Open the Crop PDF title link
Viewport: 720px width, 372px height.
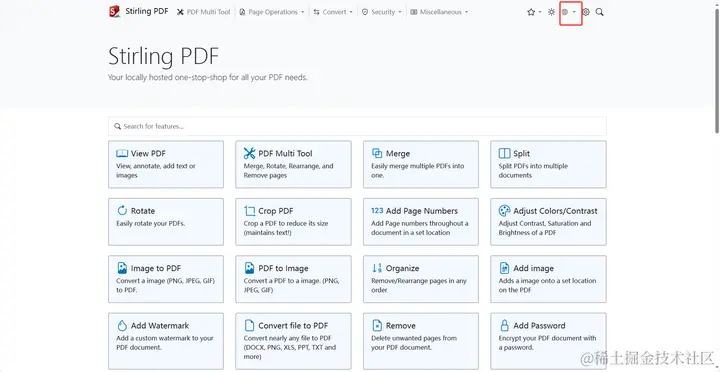276,211
